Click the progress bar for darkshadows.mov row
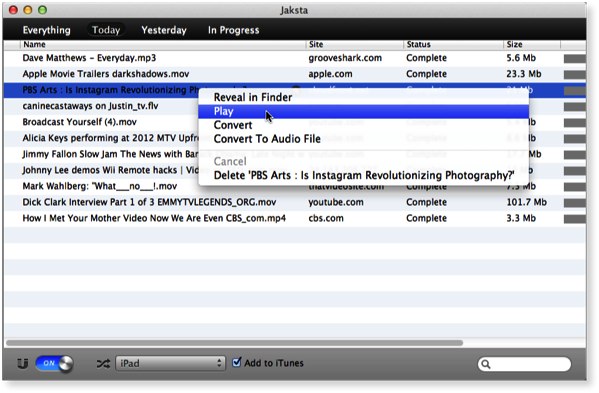The width and height of the screenshot is (599, 393). point(575,74)
